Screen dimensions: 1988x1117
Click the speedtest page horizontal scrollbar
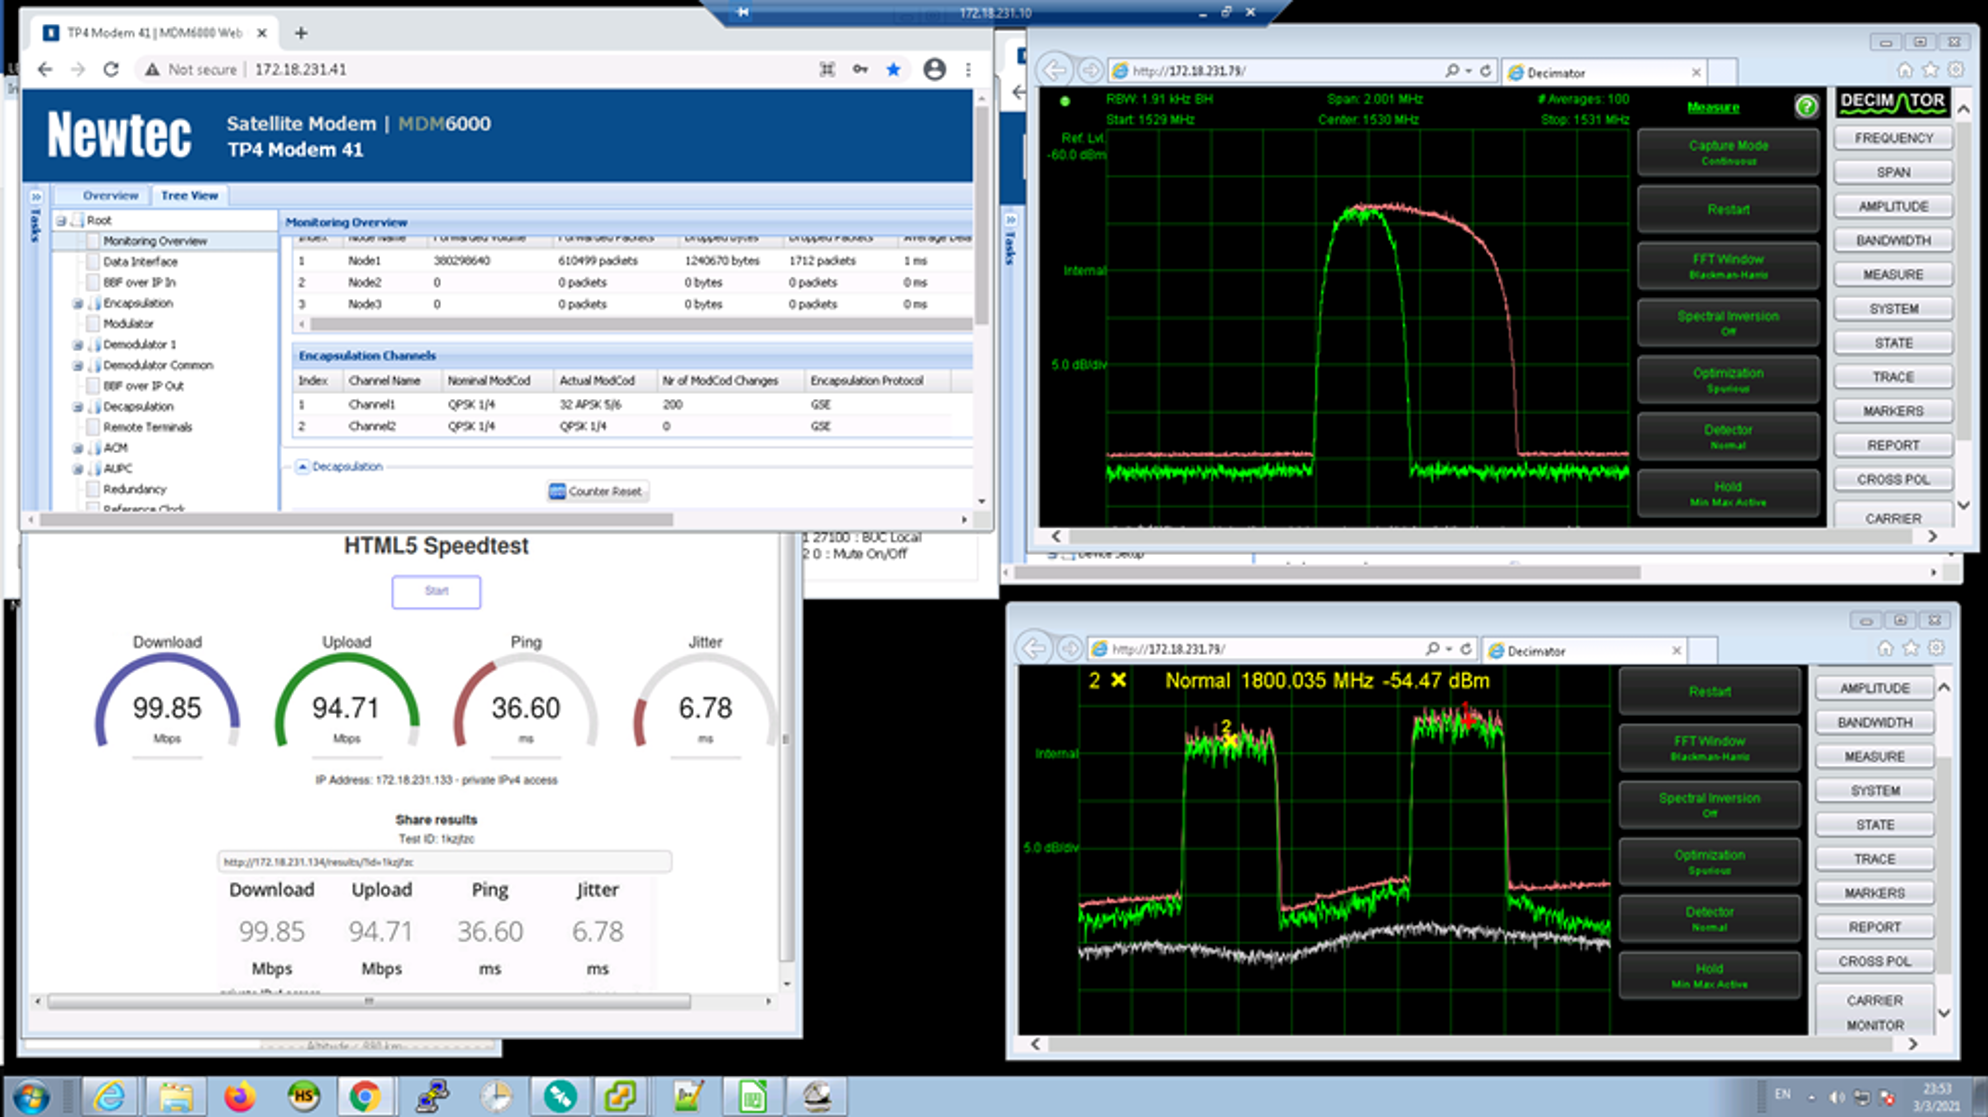(369, 1000)
